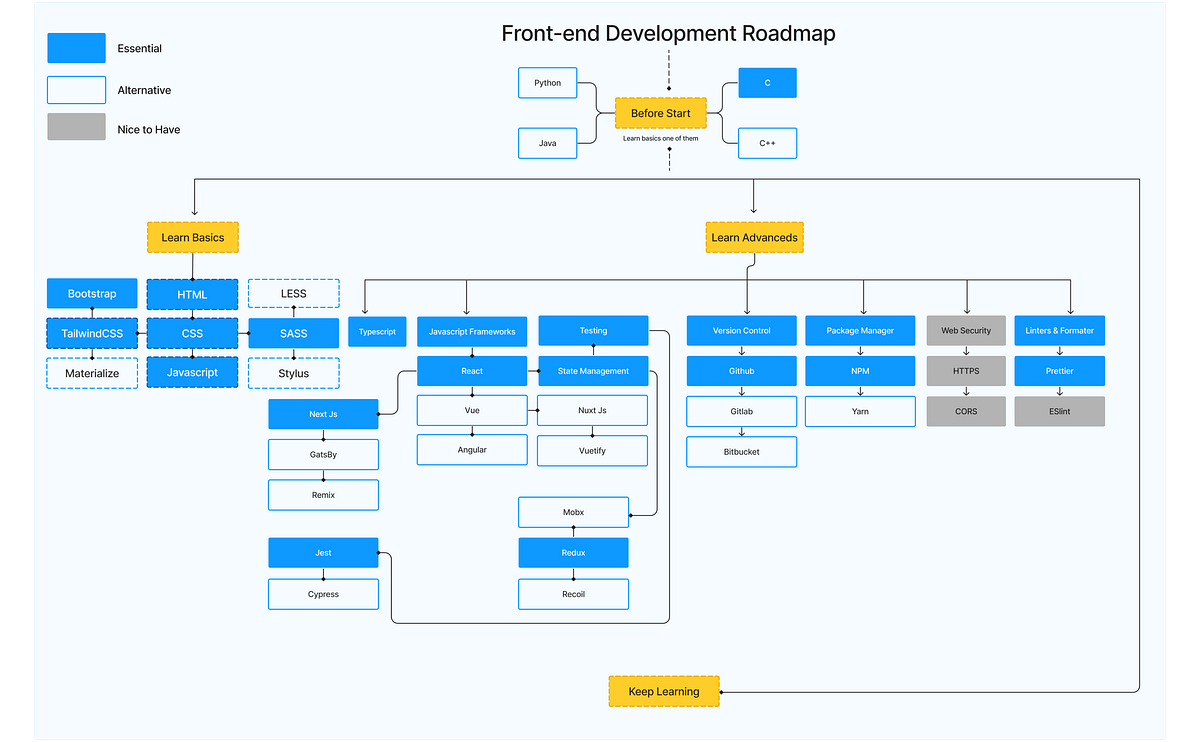The image size is (1200, 742).
Task: Select the React node
Action: [x=471, y=371]
